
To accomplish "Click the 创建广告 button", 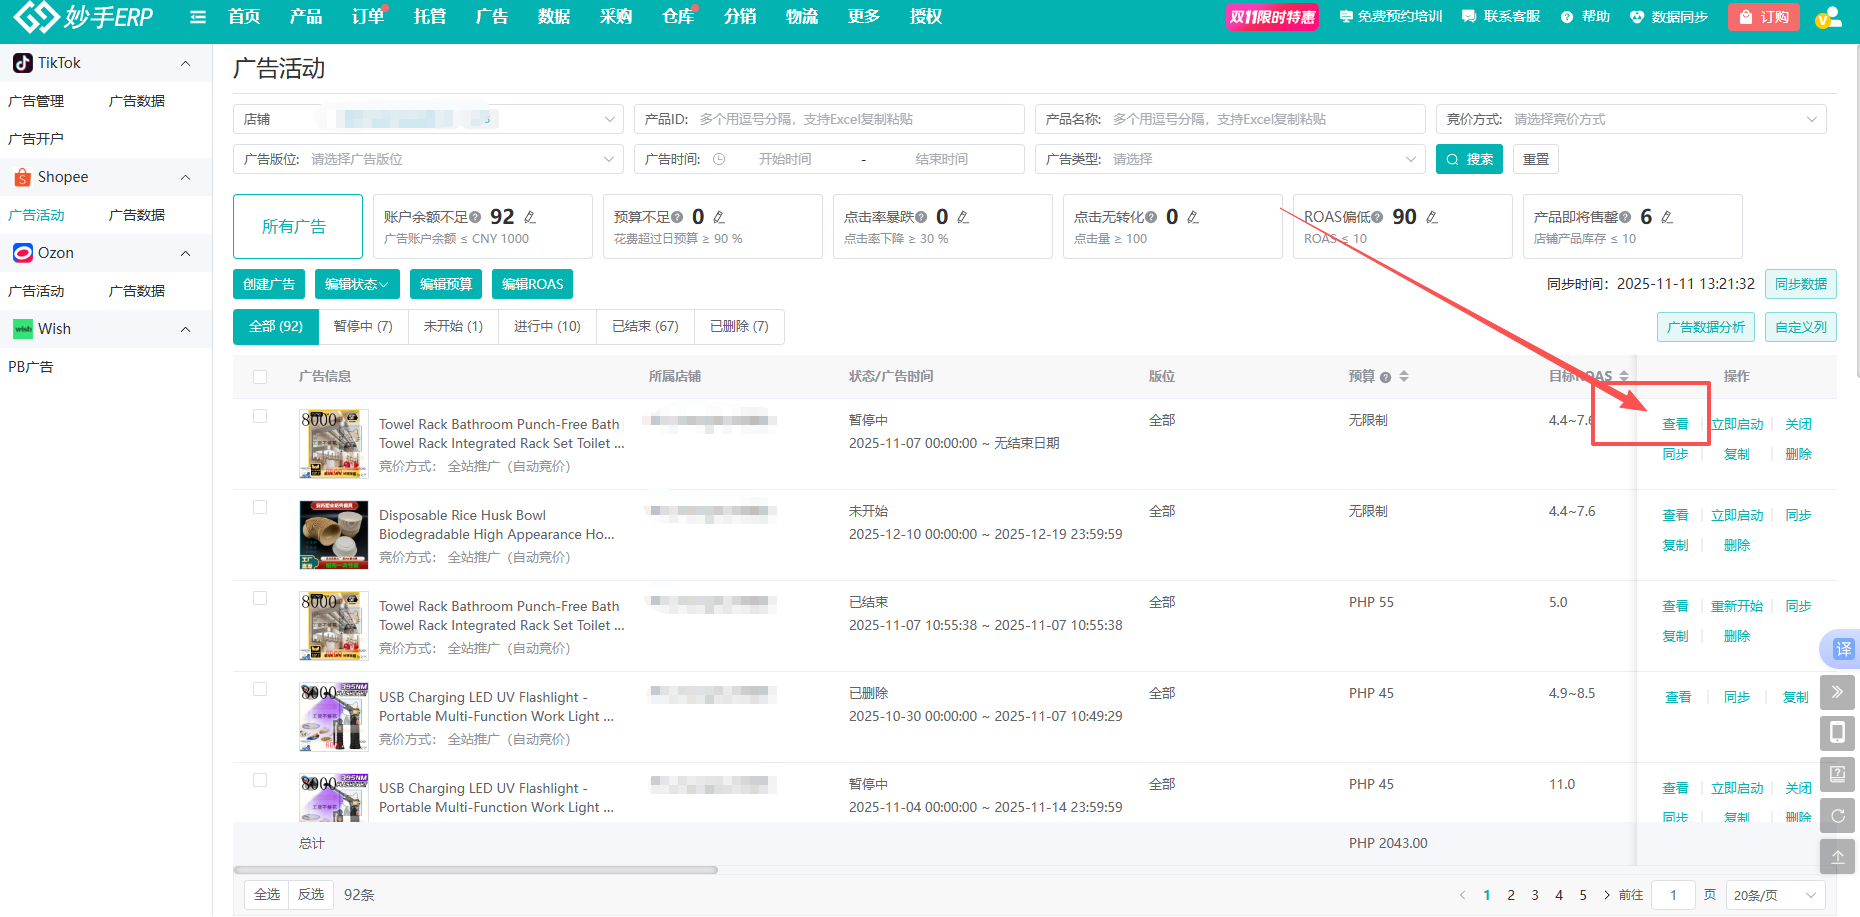I will point(269,284).
